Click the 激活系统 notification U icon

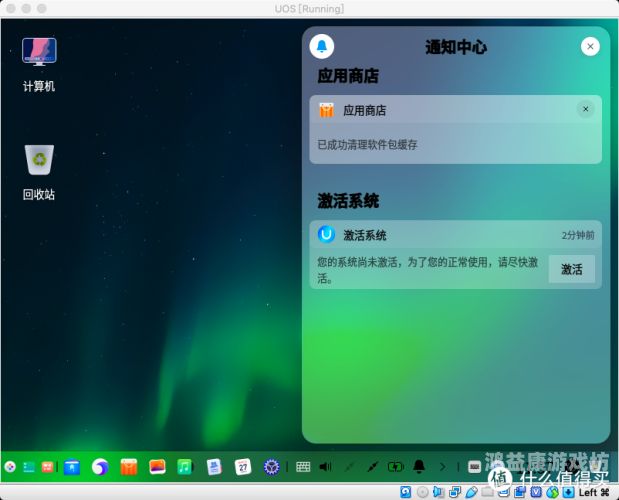point(326,235)
